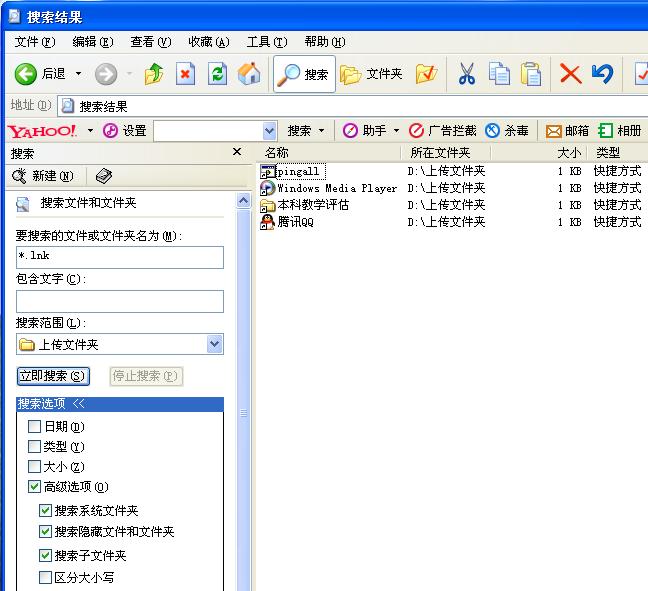This screenshot has width=648, height=591.
Task: Close the 搜索 side pane
Action: pyautogui.click(x=237, y=152)
